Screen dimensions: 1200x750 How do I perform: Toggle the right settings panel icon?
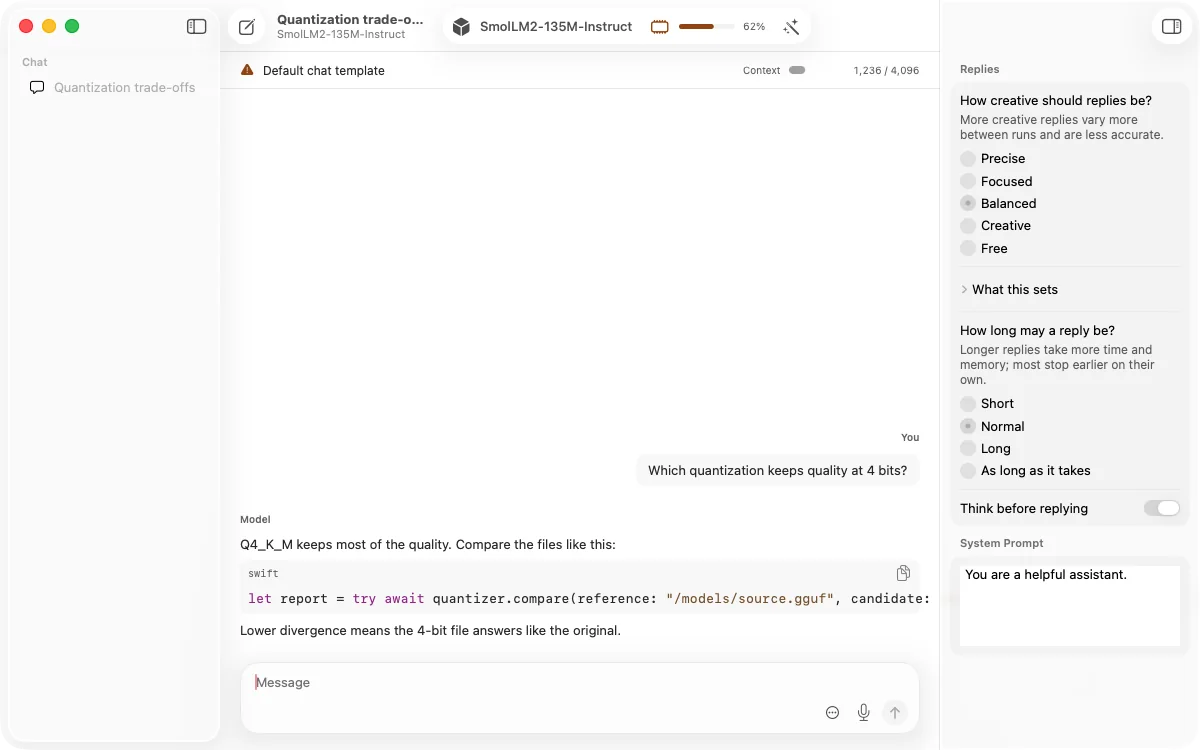pyautogui.click(x=1172, y=27)
